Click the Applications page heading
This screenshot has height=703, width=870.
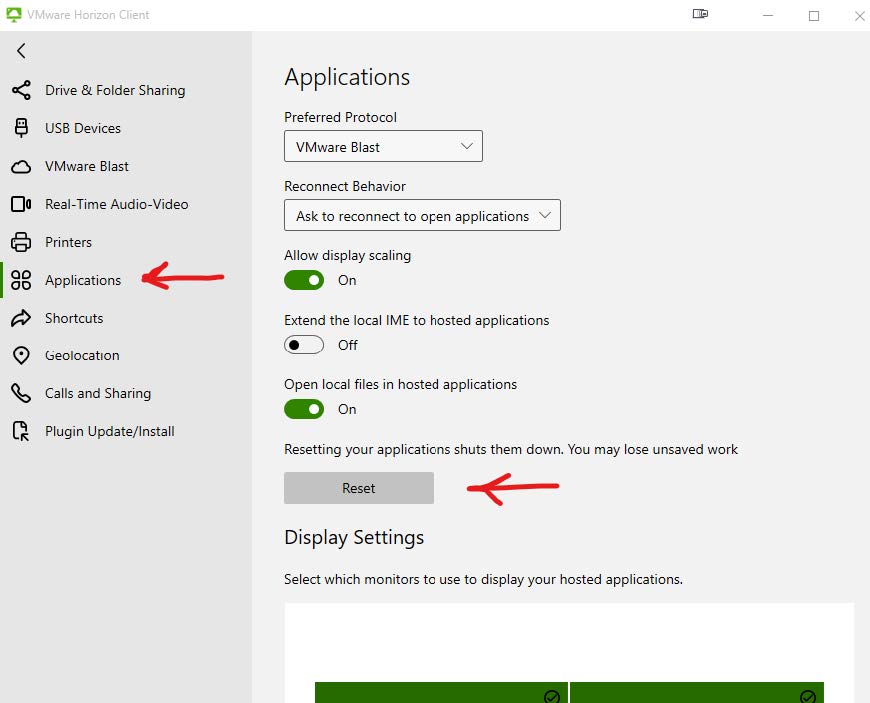tap(347, 77)
